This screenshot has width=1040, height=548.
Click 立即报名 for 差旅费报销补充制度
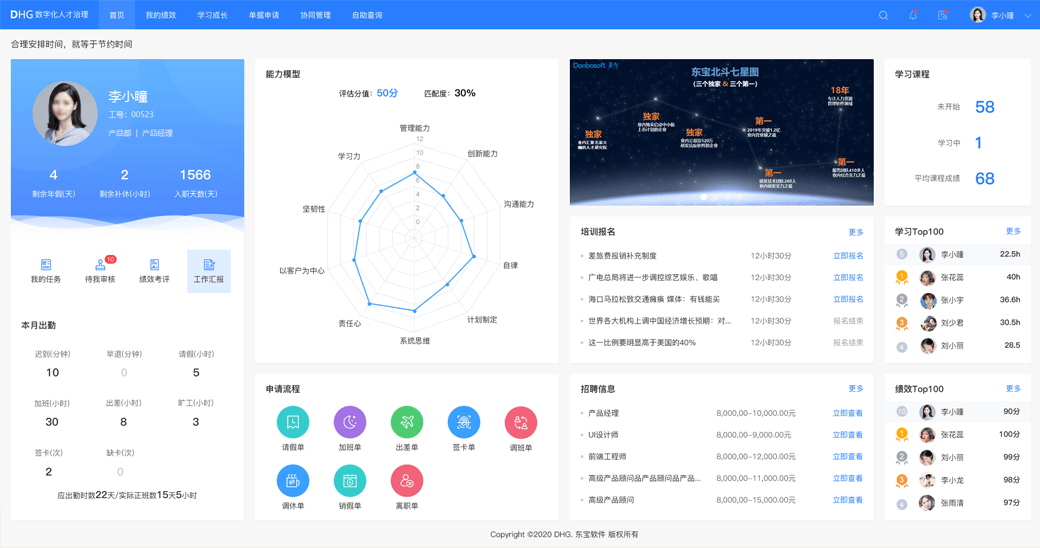pos(848,256)
